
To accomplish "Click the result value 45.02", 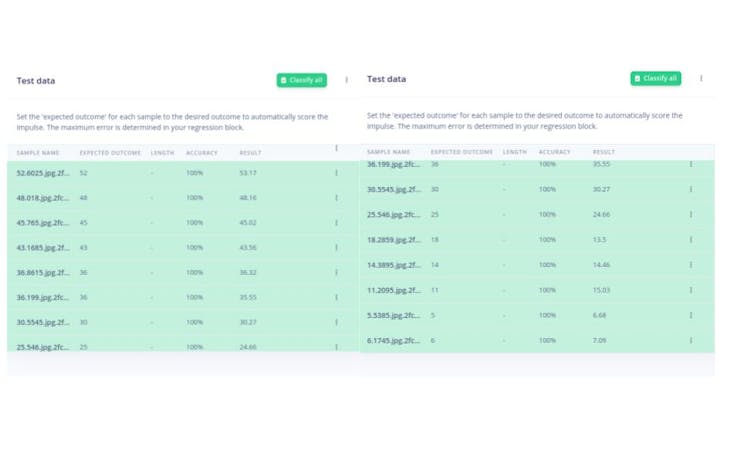I will pos(248,223).
